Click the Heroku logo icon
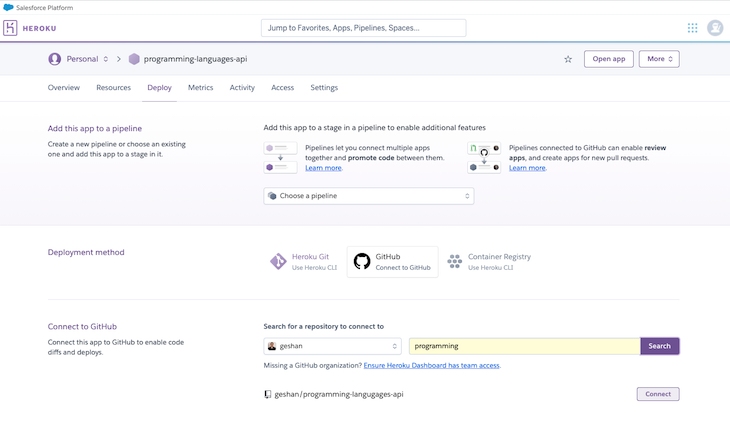 click(10, 28)
